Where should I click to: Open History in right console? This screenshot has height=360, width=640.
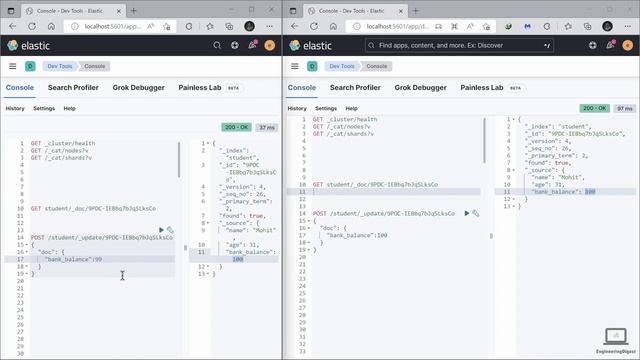pos(297,109)
